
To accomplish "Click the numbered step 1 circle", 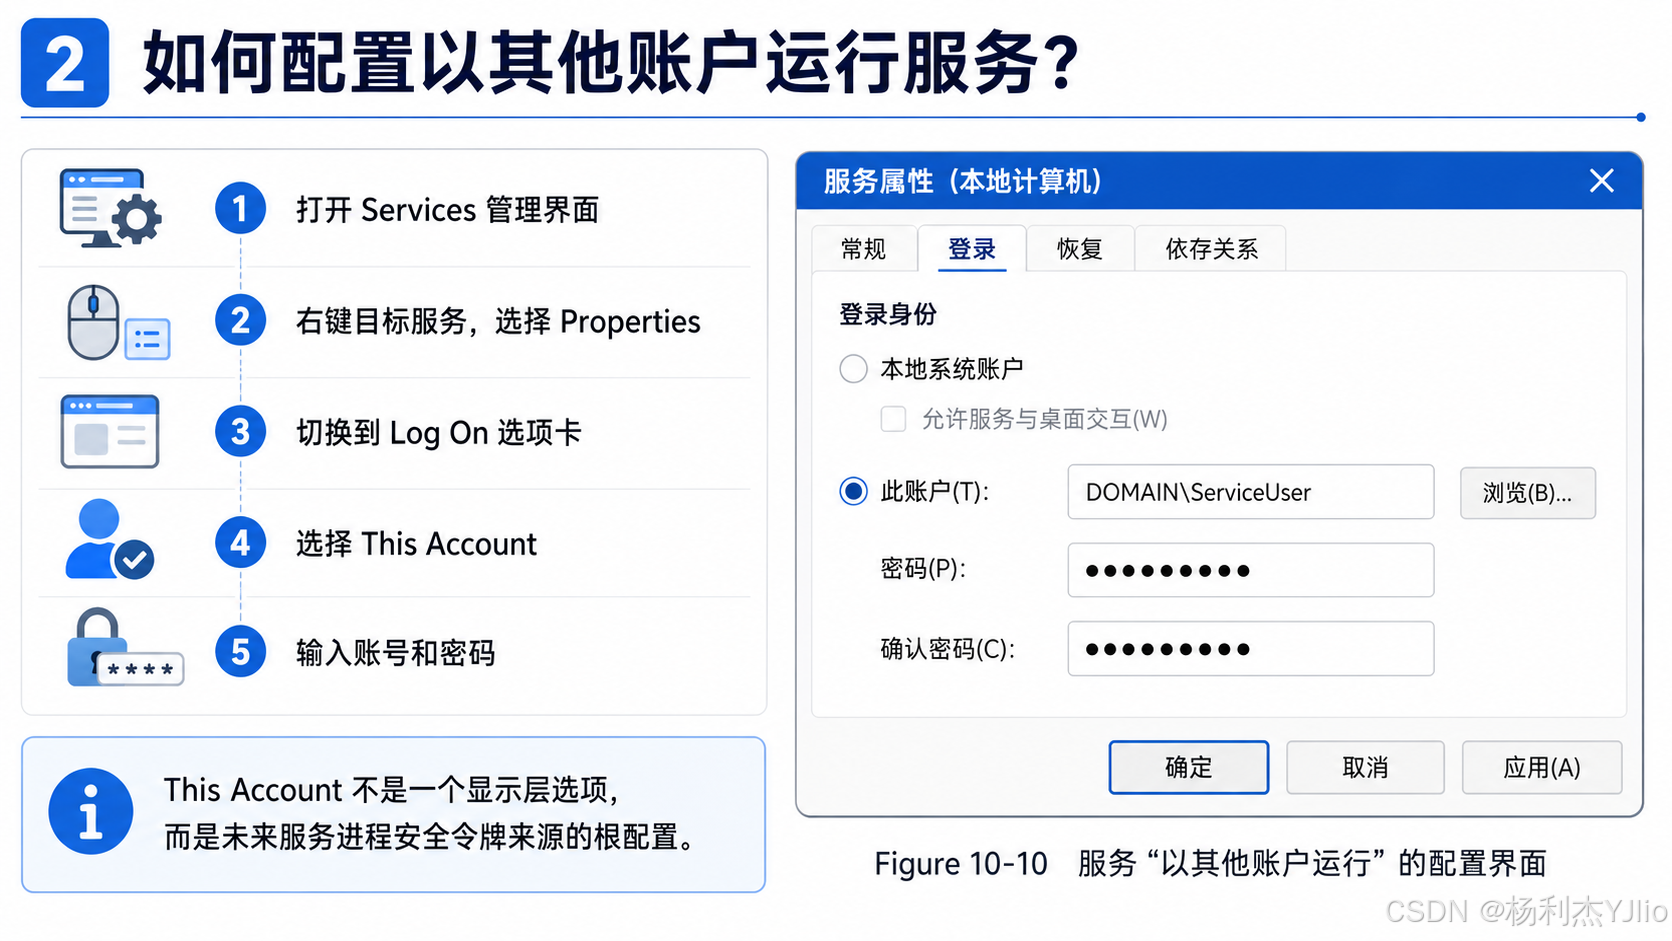I will pyautogui.click(x=240, y=208).
